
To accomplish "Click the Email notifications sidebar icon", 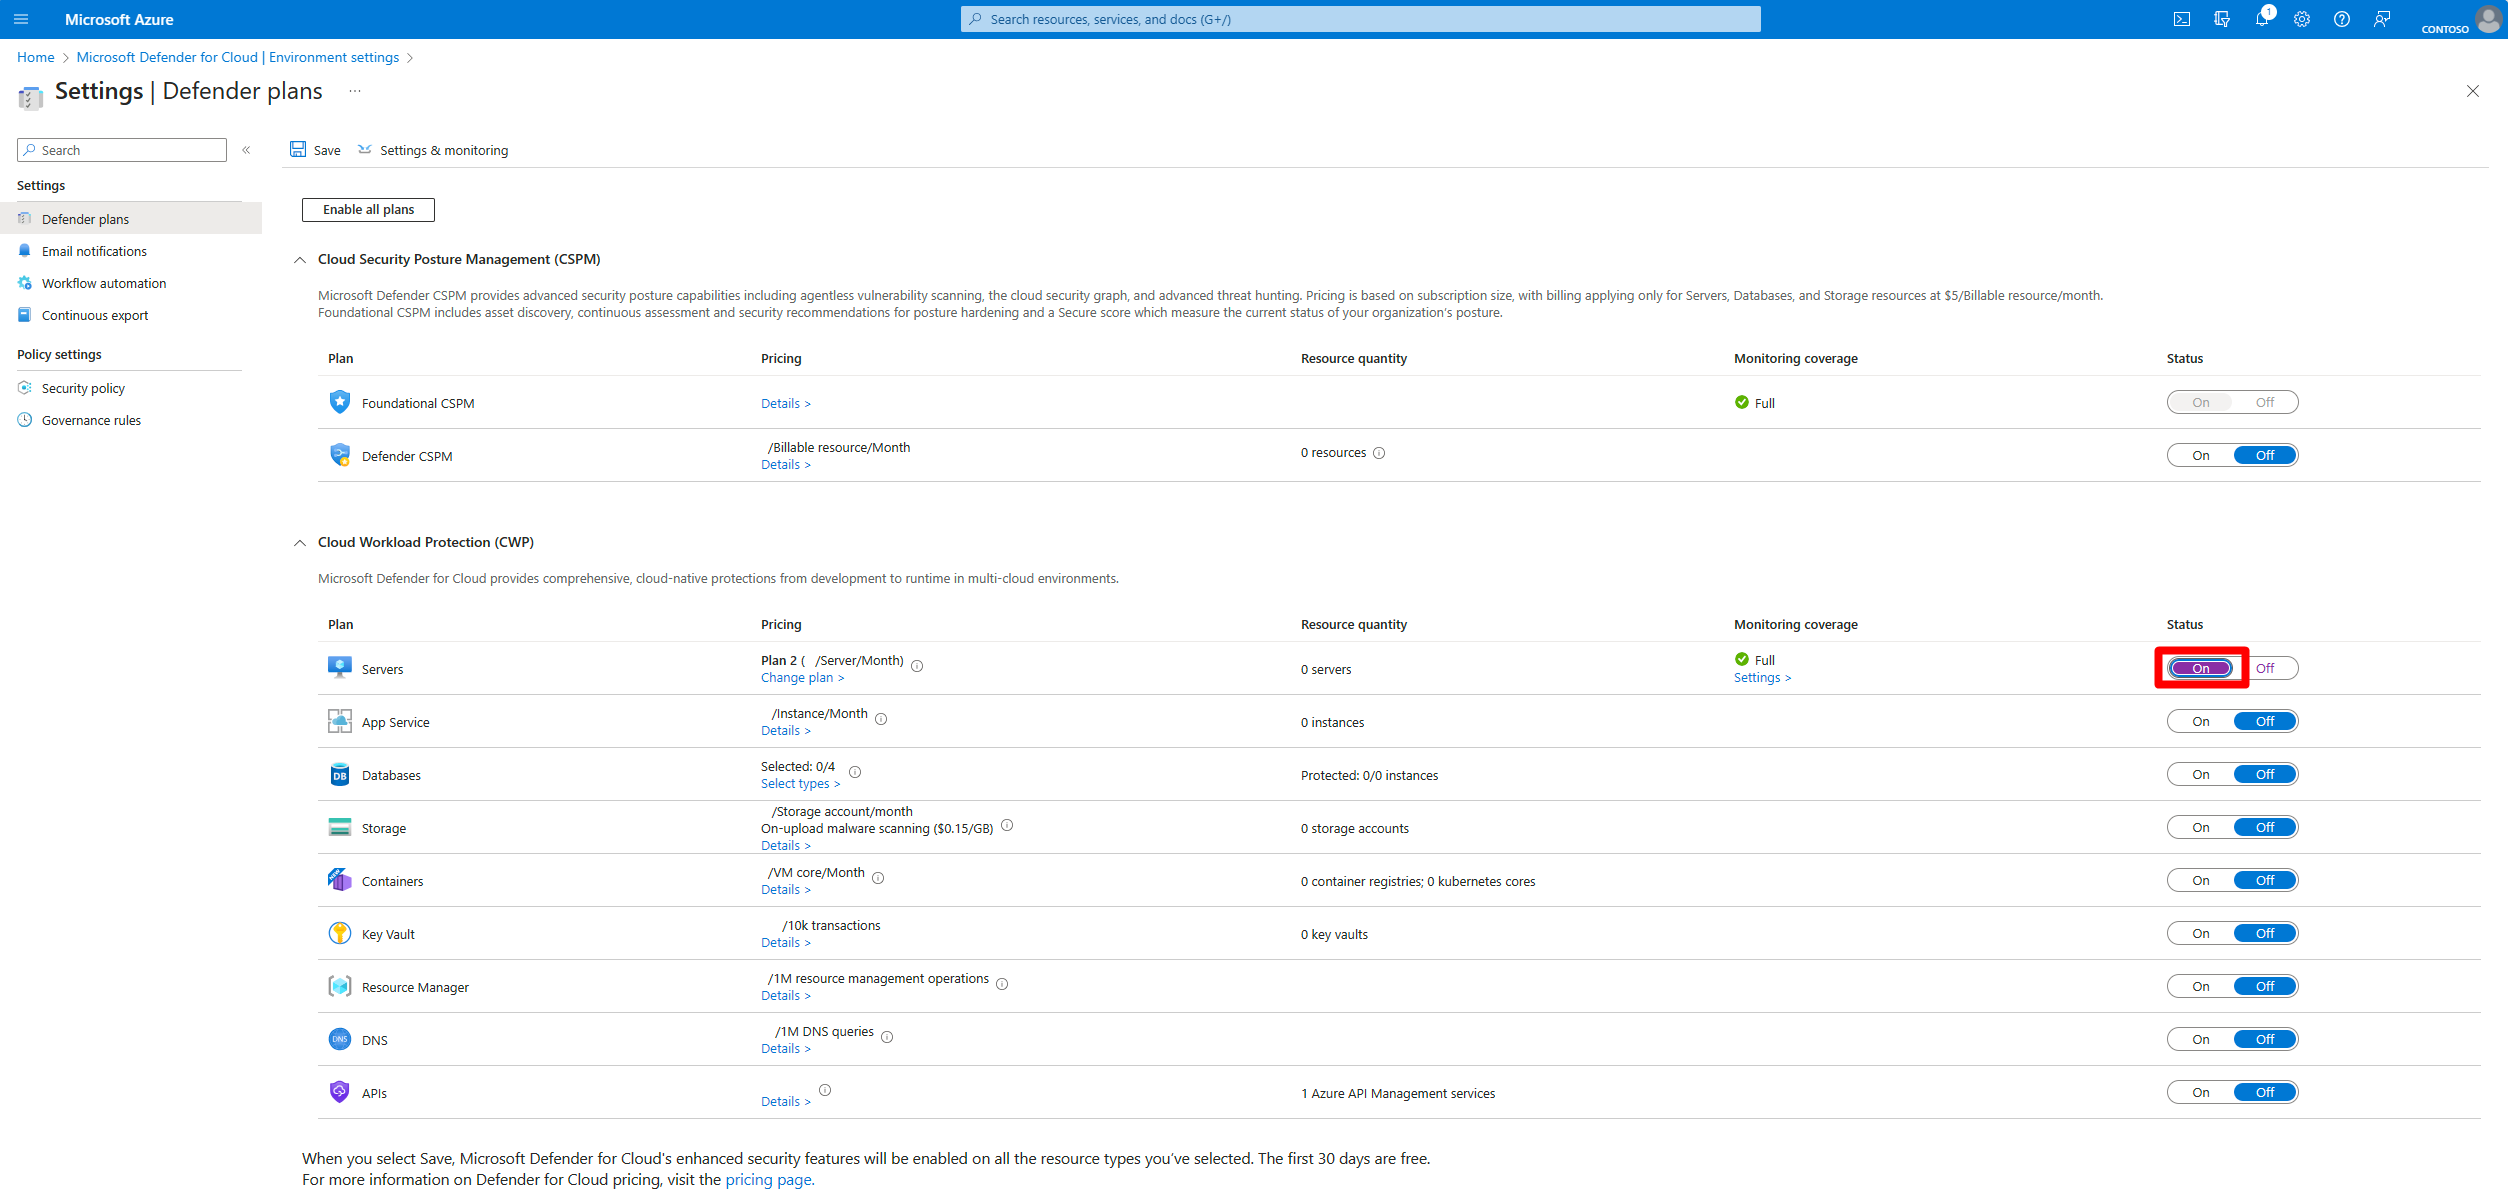I will click(x=24, y=251).
